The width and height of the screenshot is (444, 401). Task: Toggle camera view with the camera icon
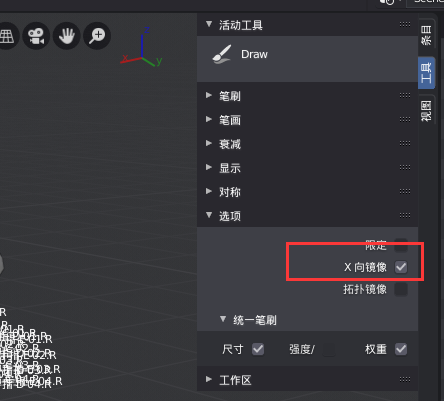pyautogui.click(x=36, y=36)
